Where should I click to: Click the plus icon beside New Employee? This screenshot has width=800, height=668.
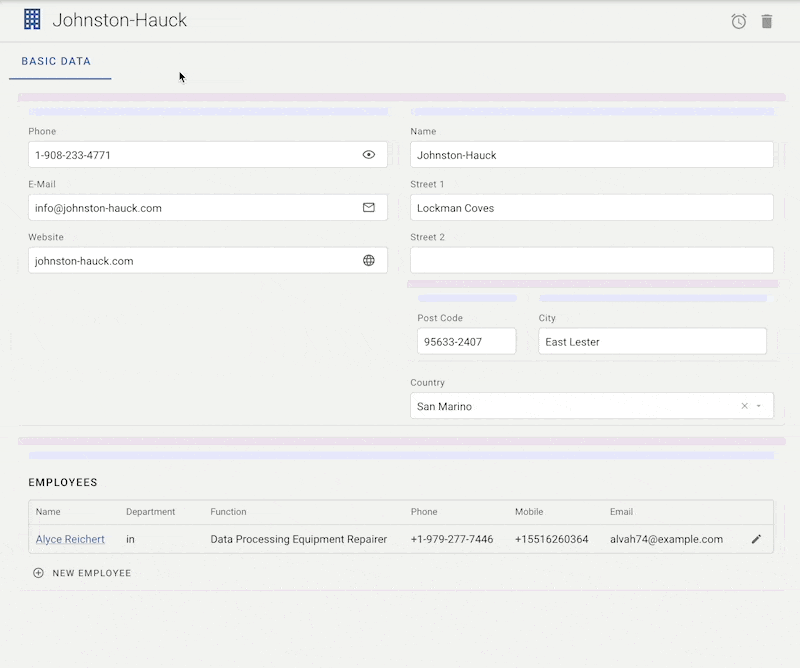click(38, 573)
